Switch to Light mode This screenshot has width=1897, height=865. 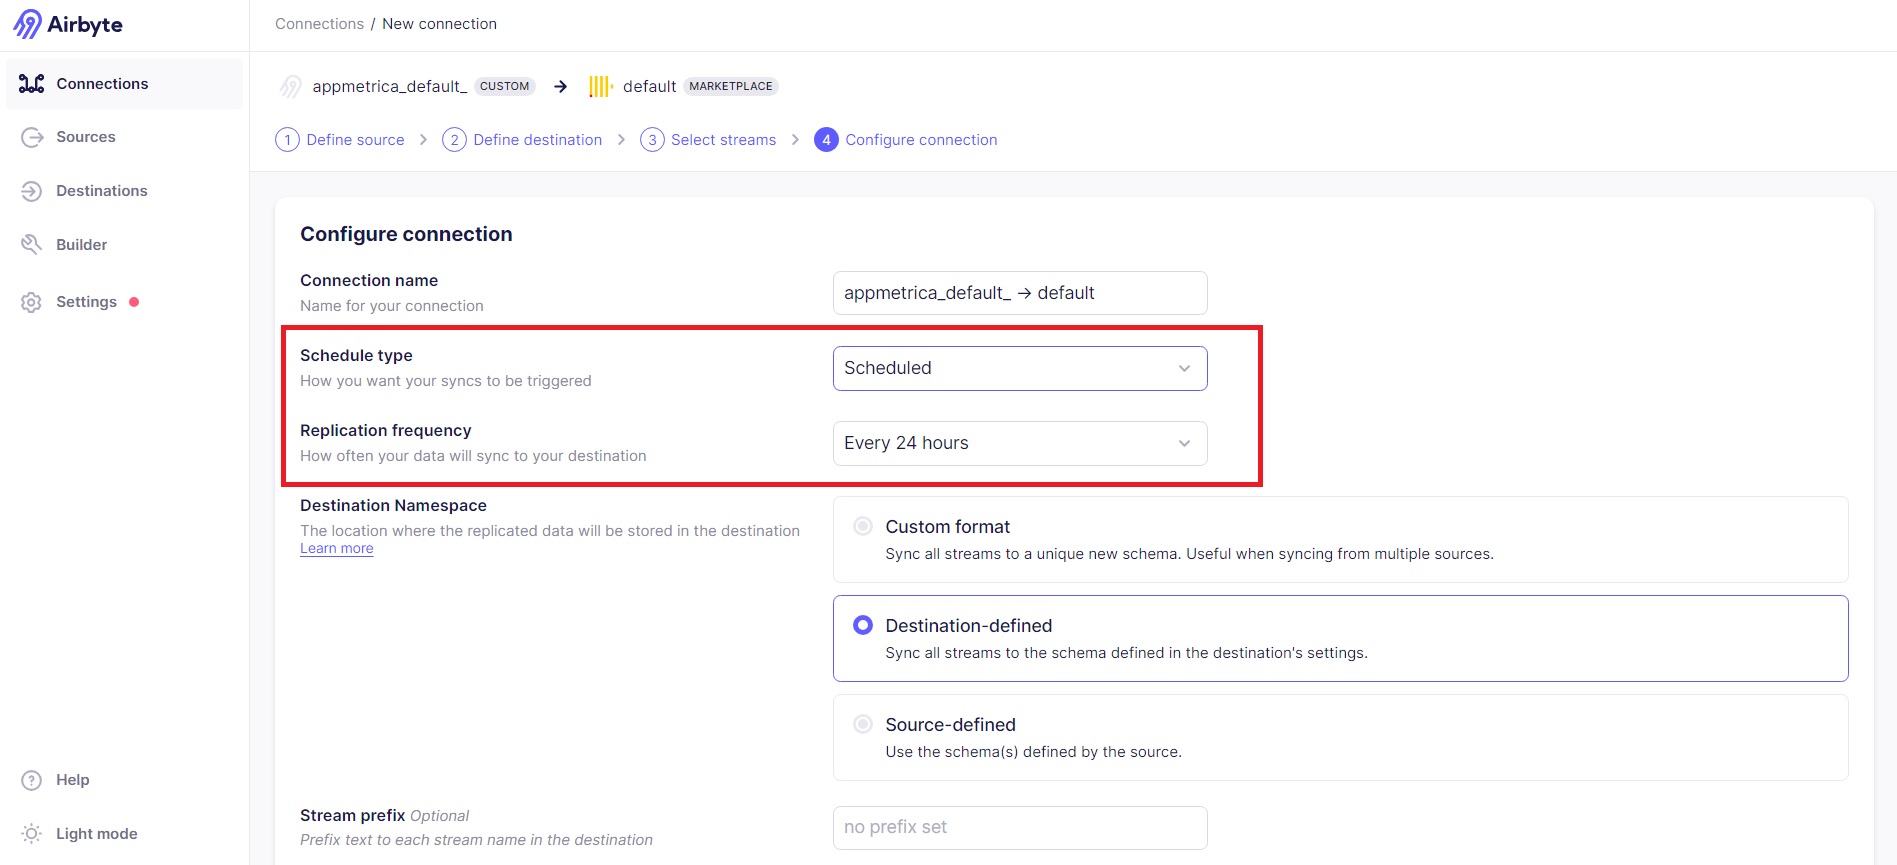tap(124, 834)
